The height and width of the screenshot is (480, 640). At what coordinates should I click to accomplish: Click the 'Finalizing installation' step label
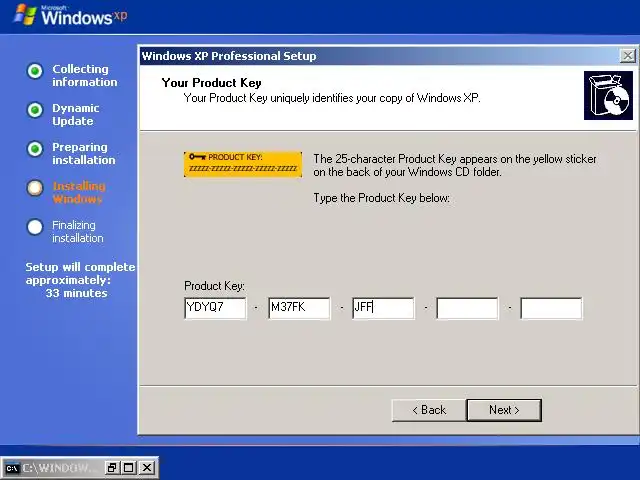pos(78,231)
